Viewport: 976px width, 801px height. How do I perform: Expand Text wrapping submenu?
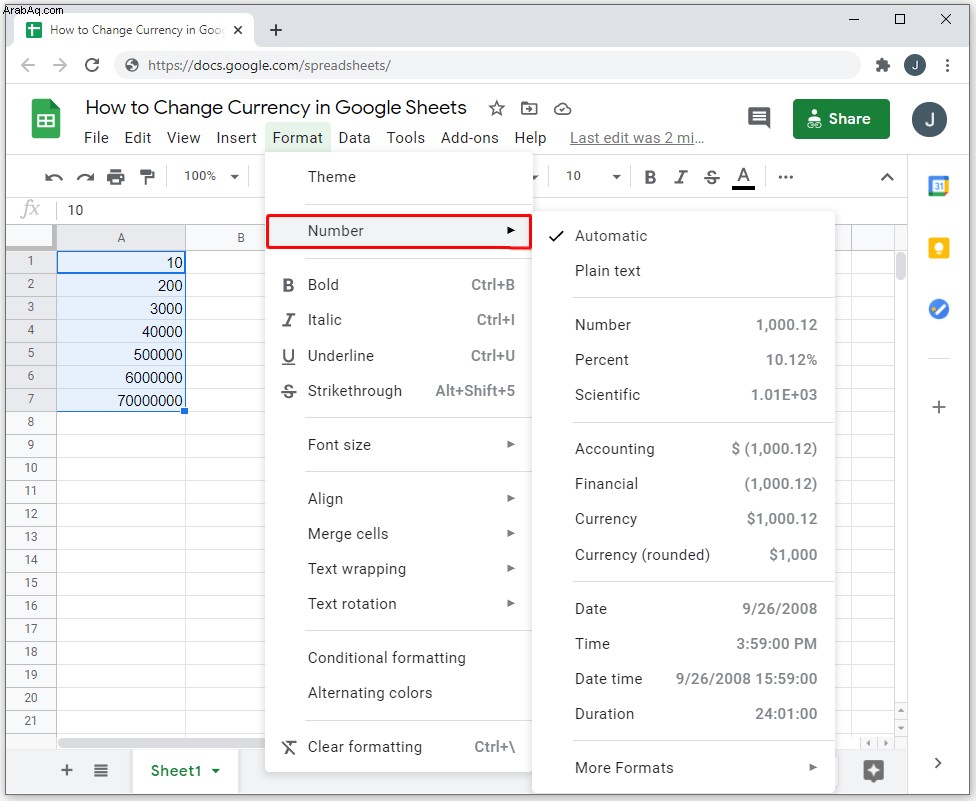(398, 569)
